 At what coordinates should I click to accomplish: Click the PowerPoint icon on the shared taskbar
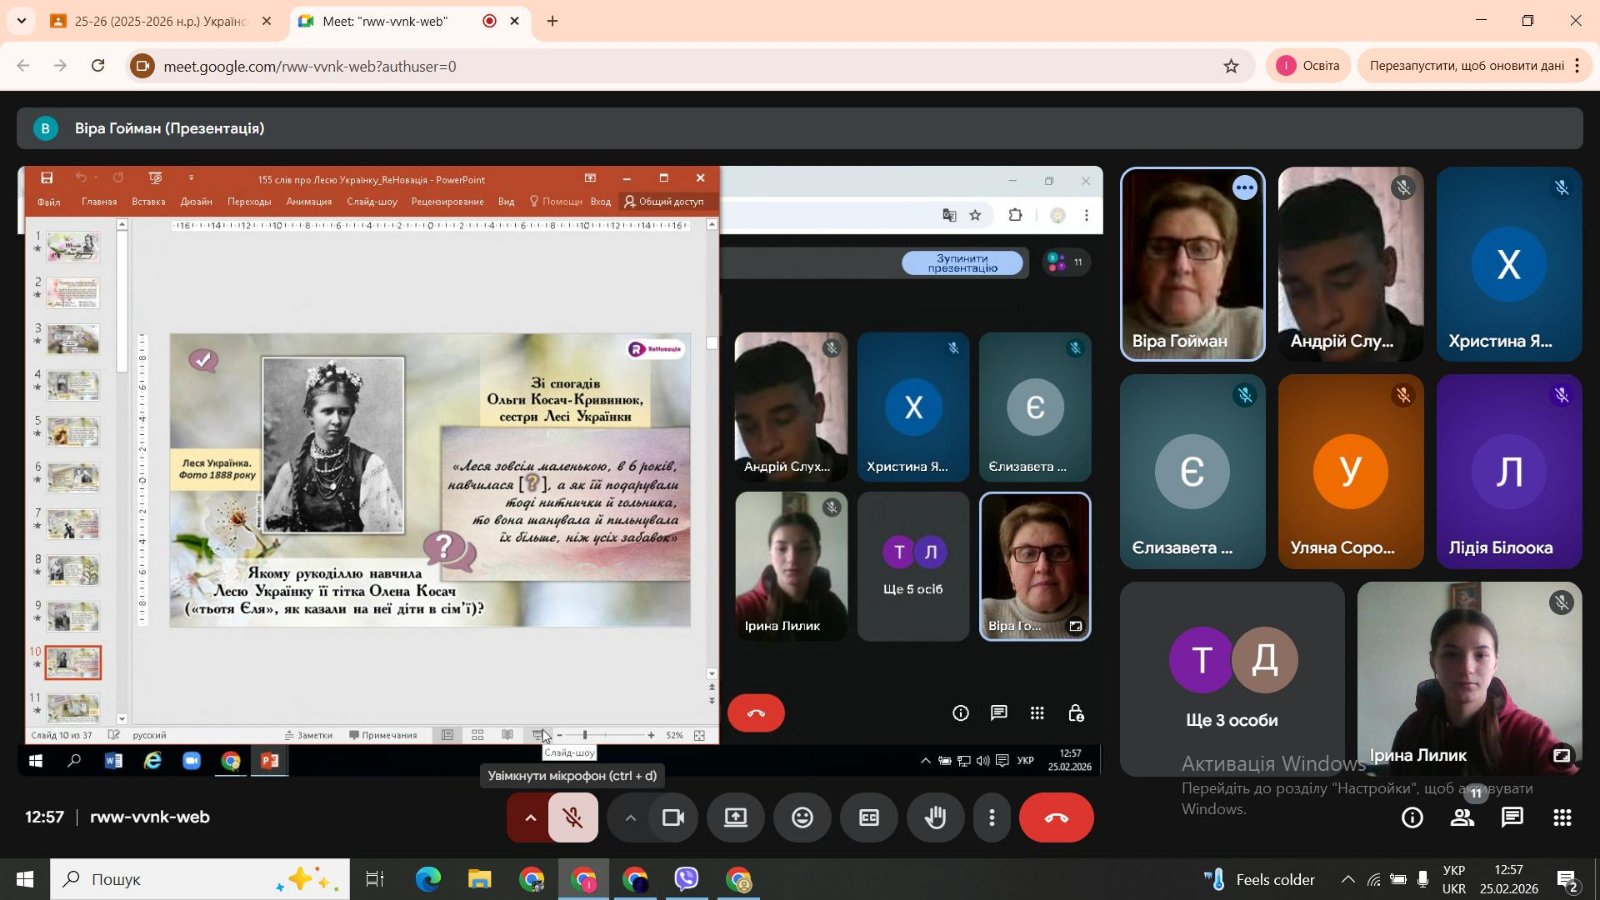269,761
